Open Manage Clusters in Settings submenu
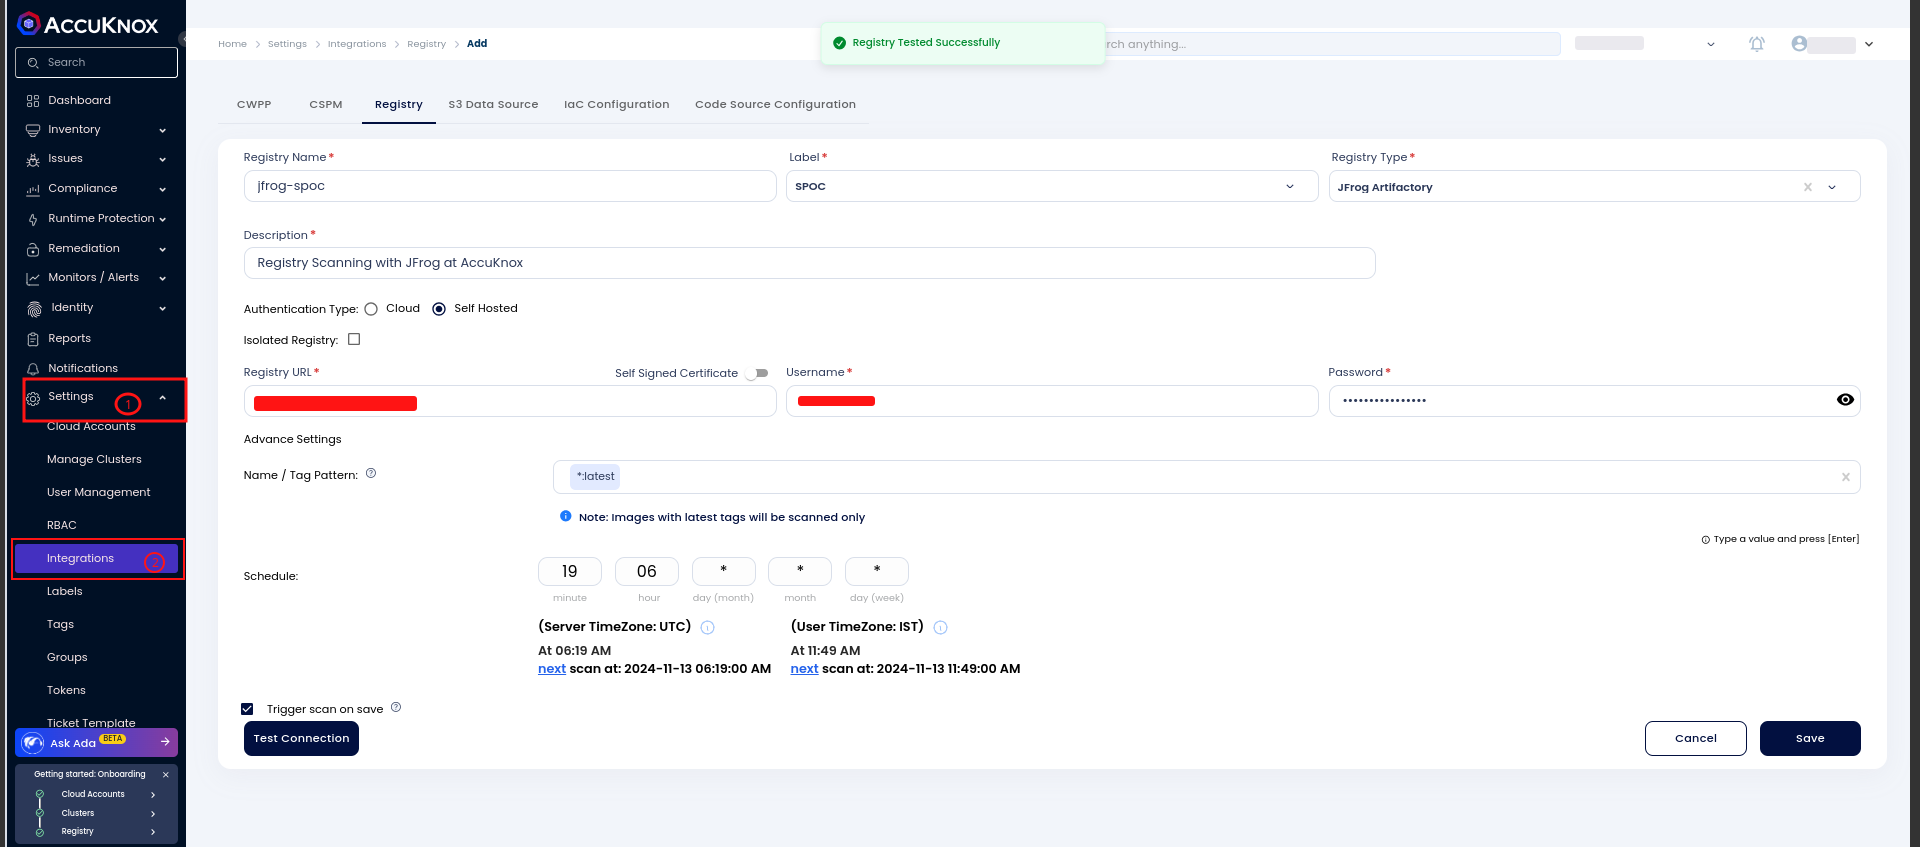 94,459
